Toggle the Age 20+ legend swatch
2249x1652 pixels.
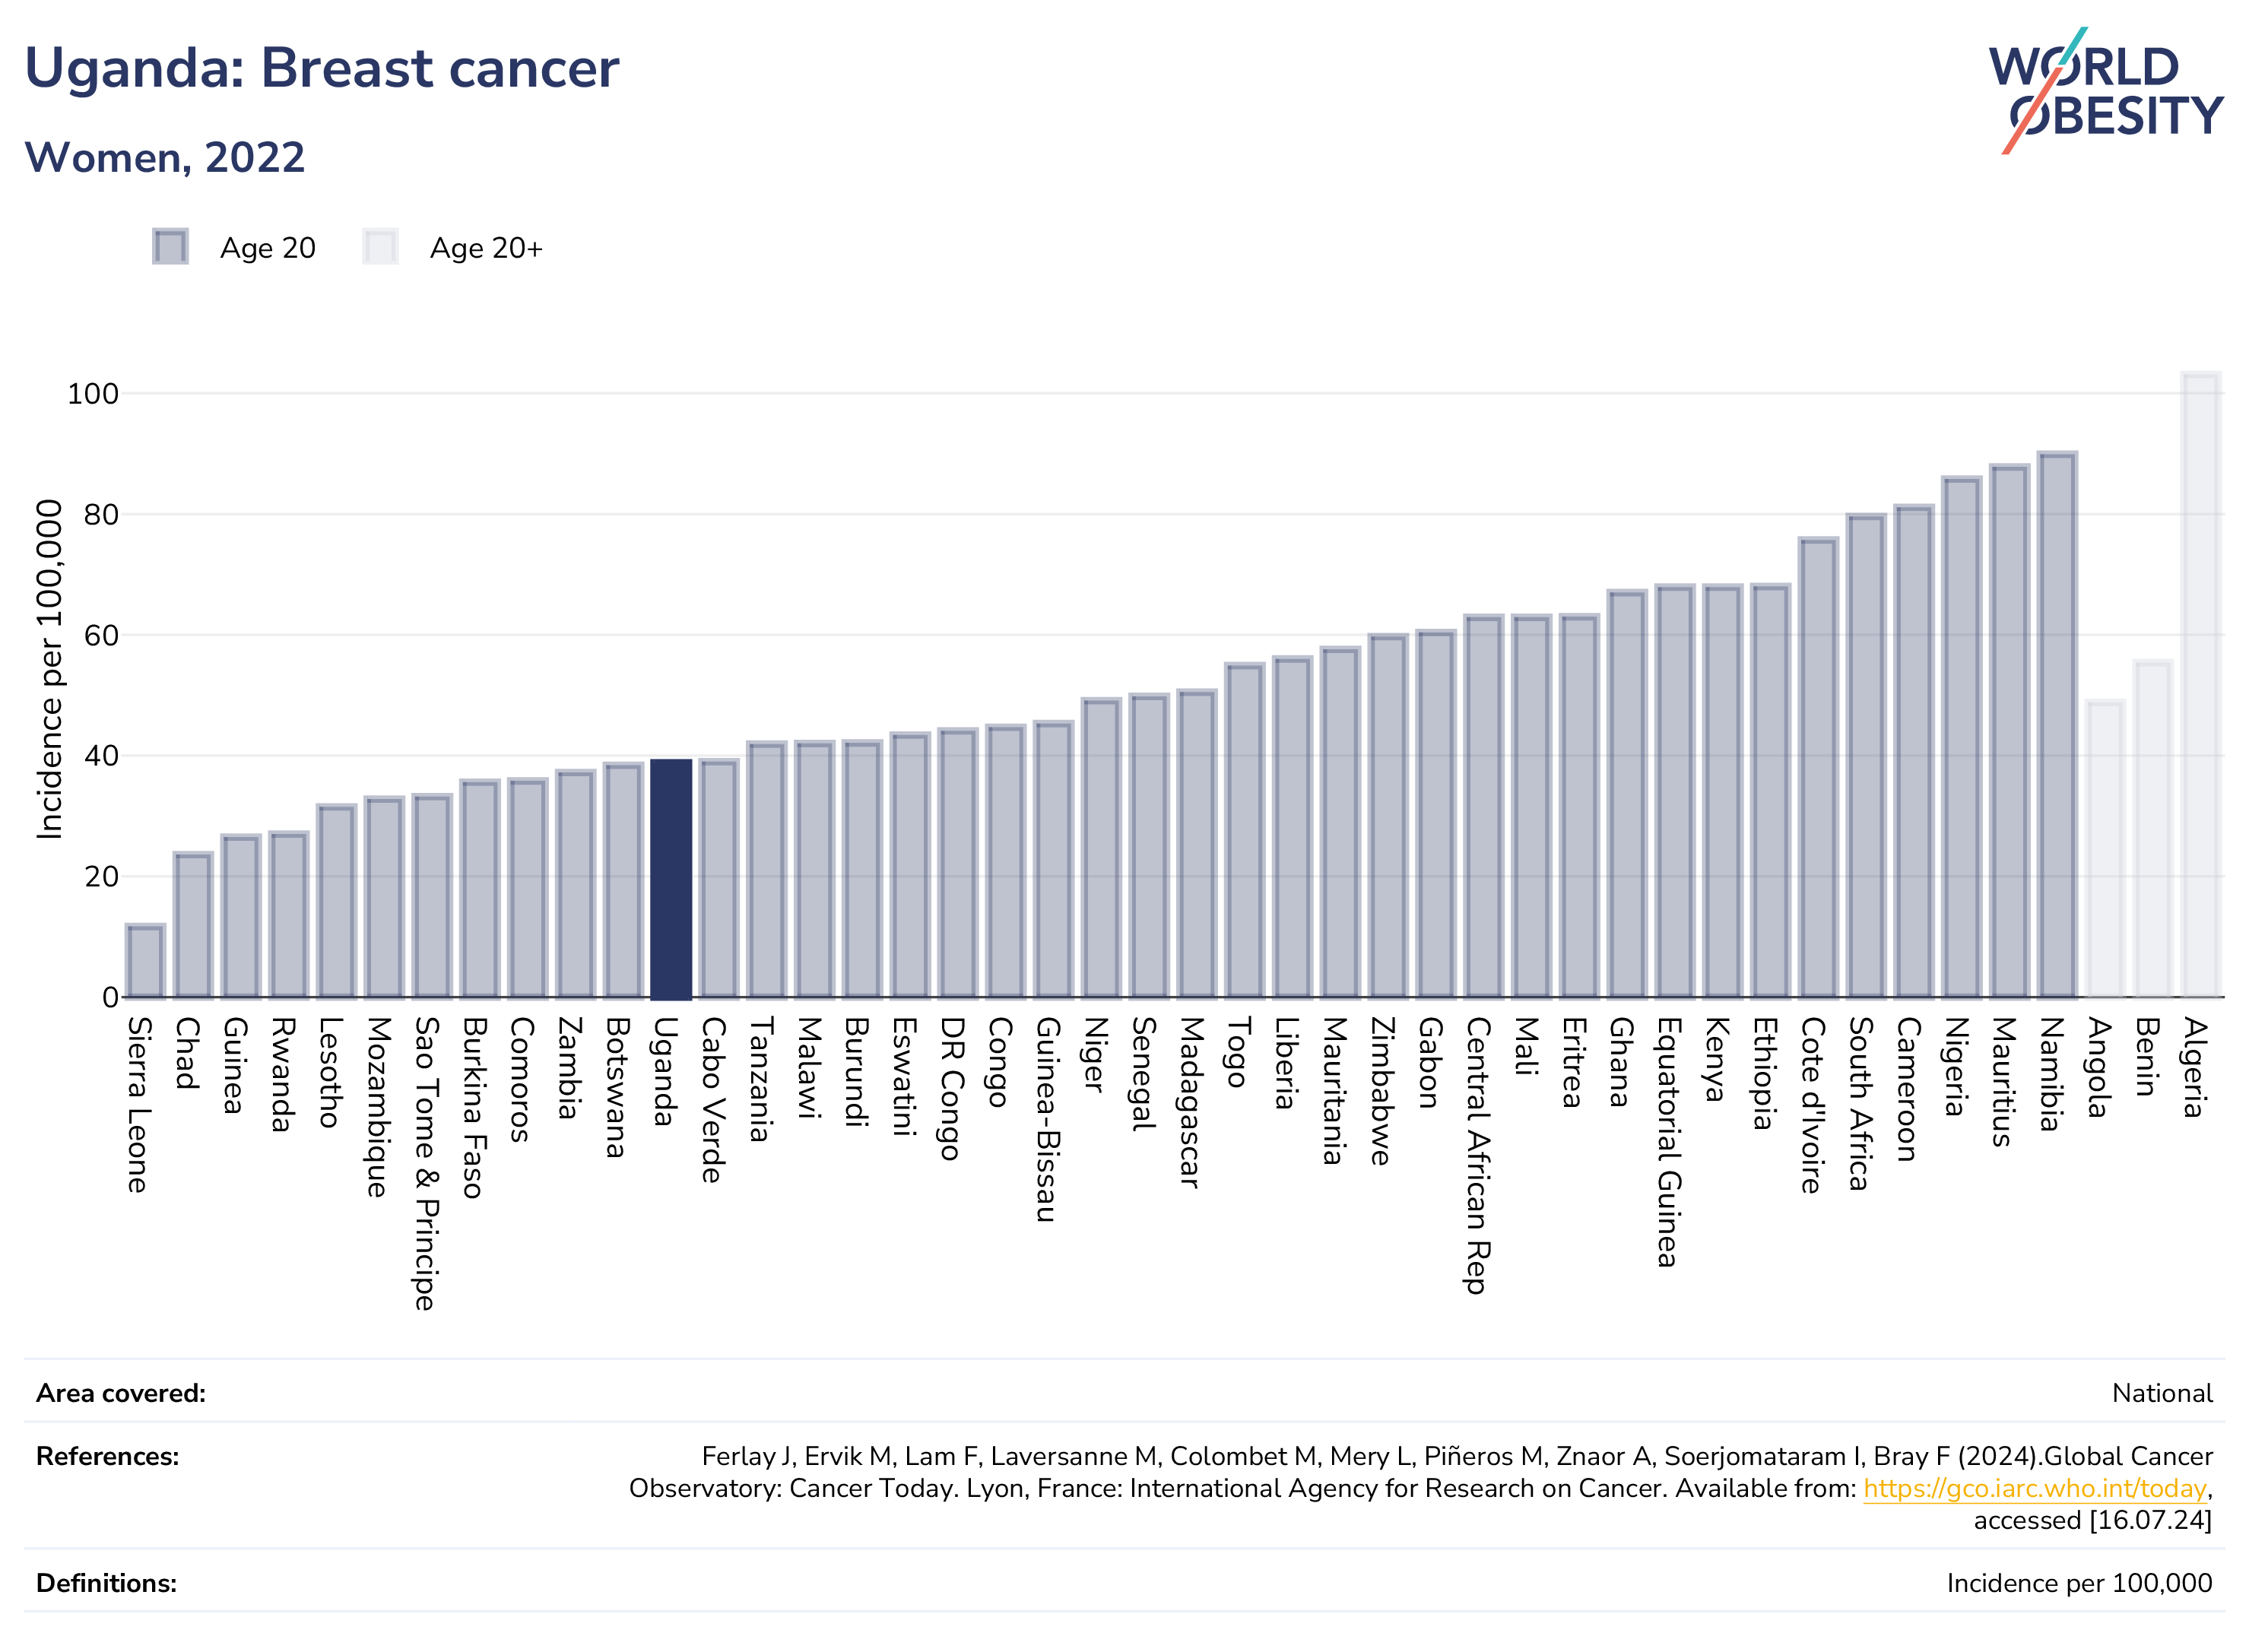(380, 246)
